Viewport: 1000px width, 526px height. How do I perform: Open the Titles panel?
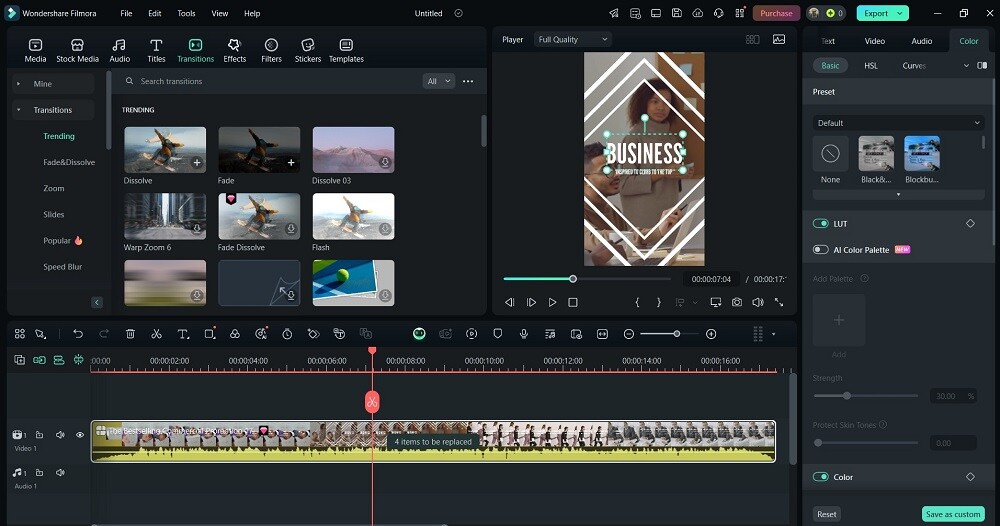point(156,50)
